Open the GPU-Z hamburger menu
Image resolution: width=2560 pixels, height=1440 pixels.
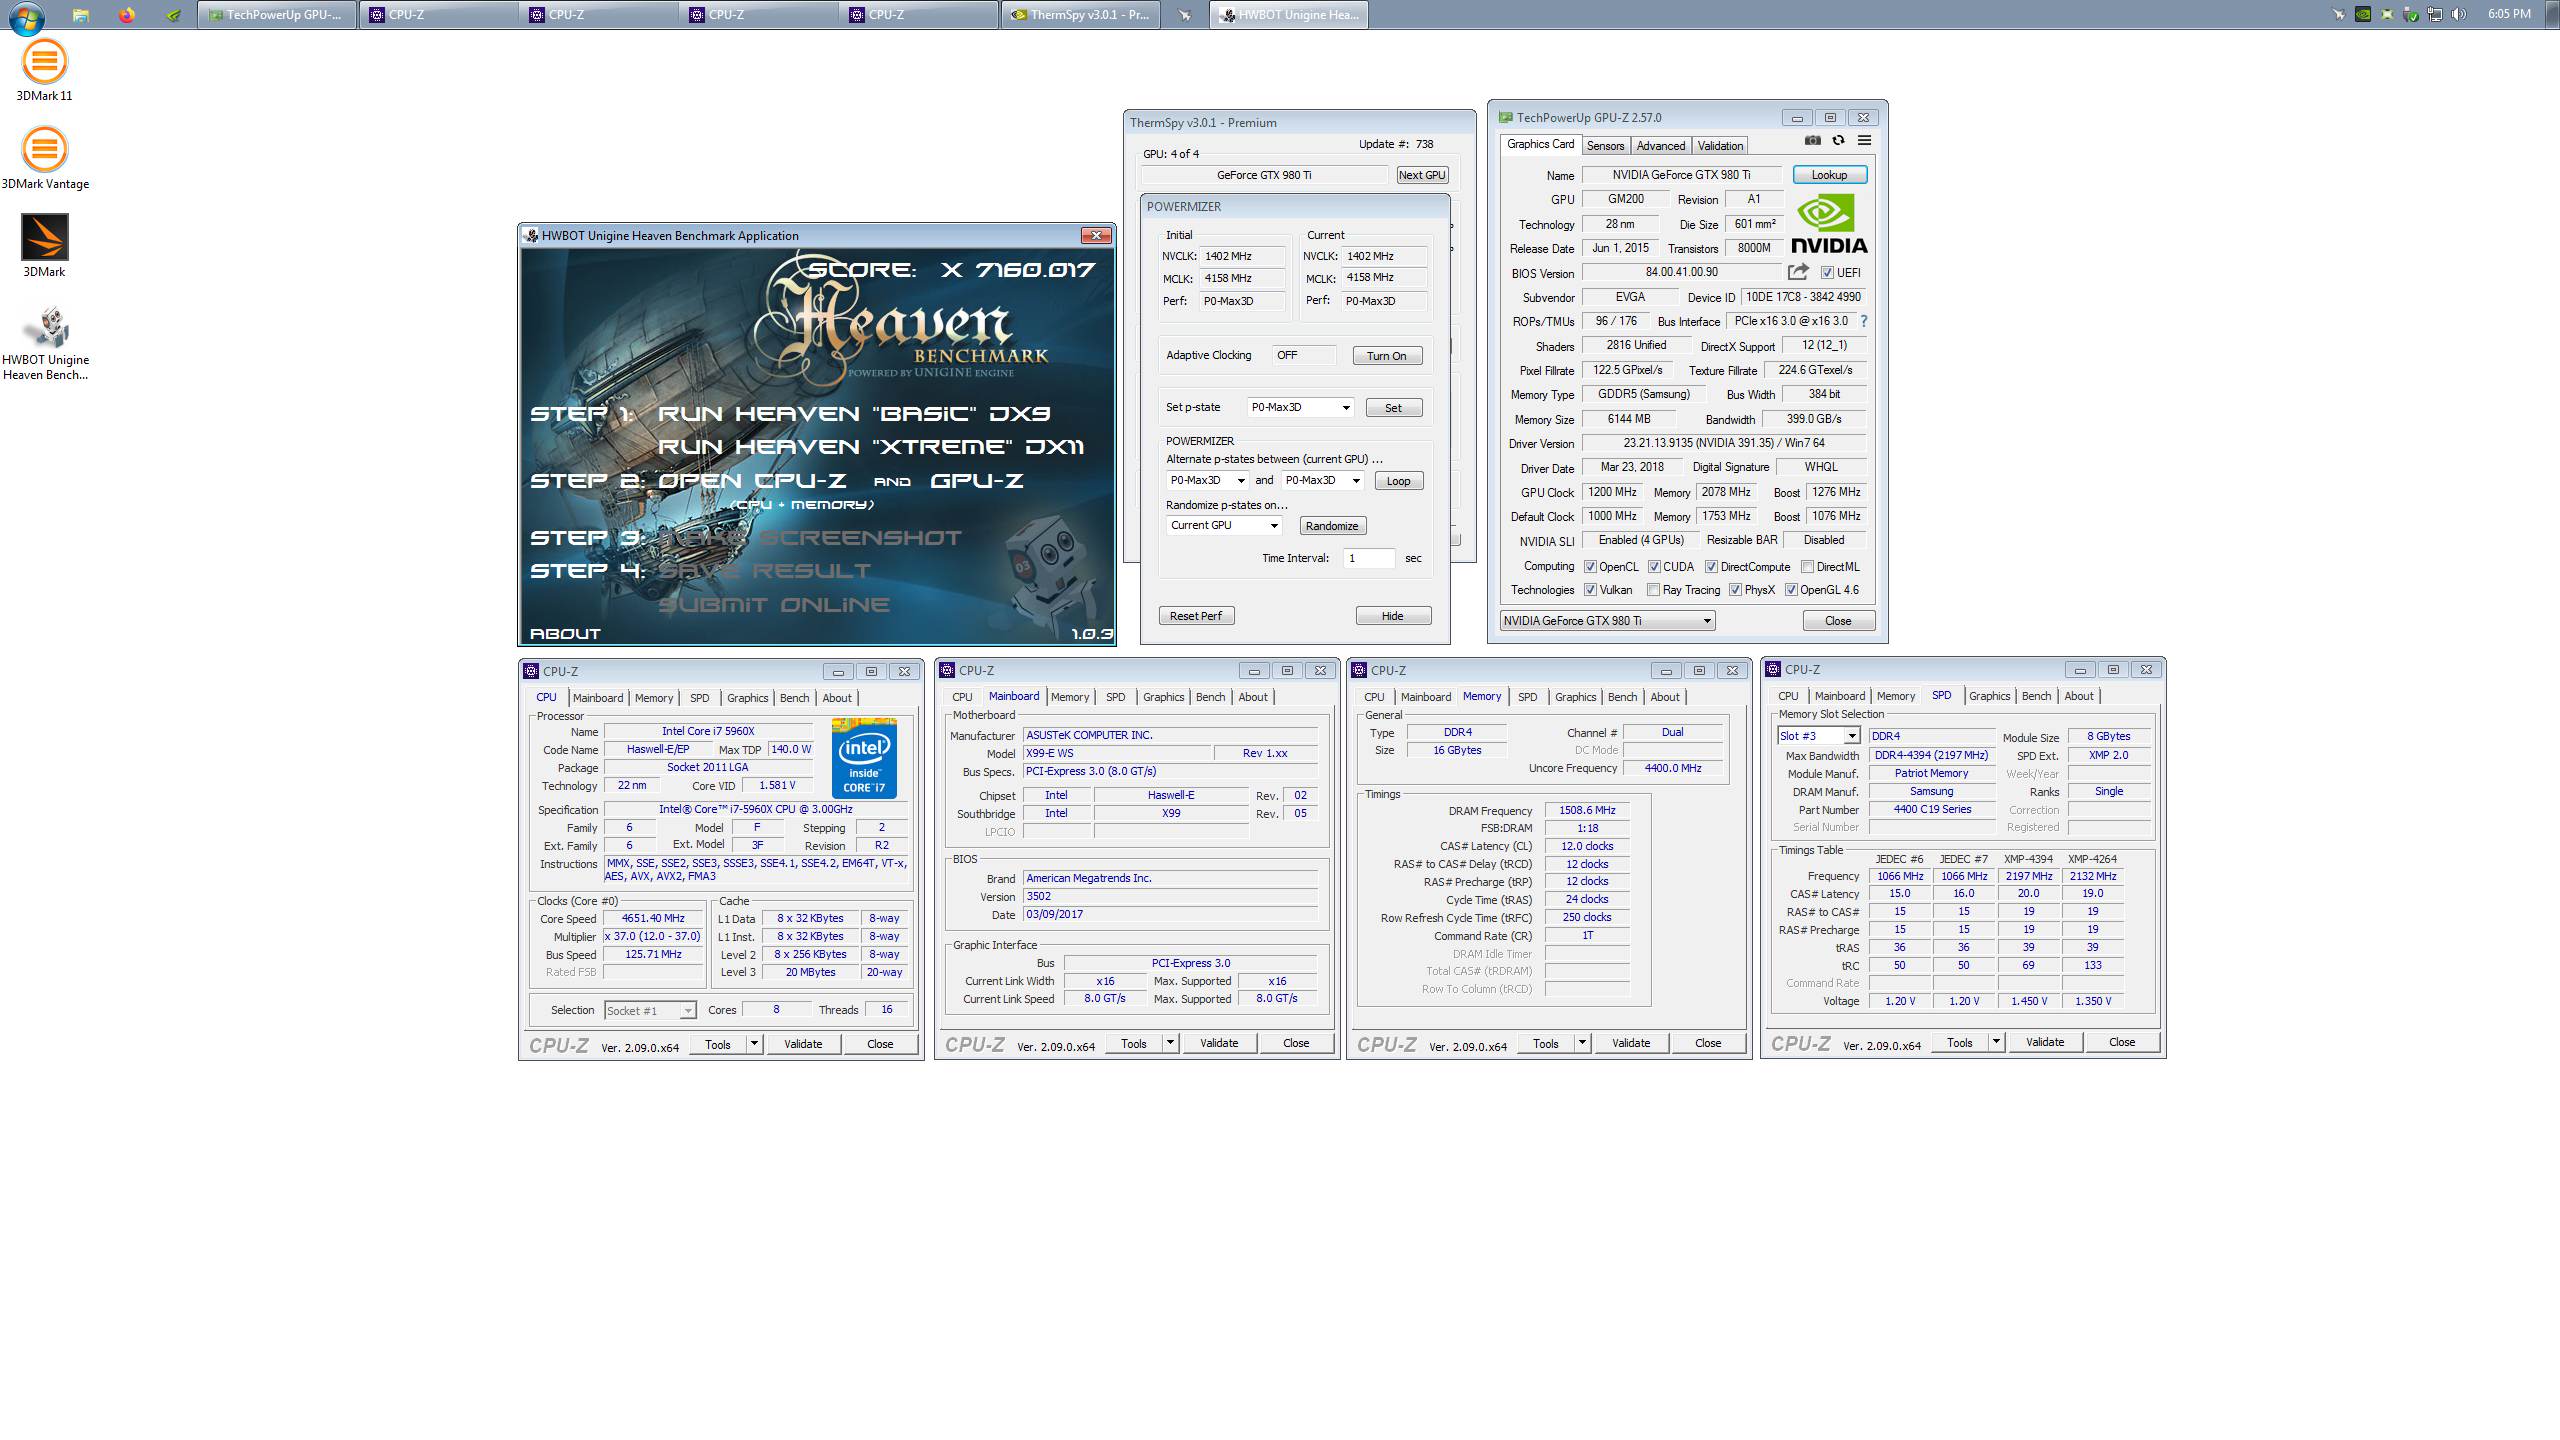(x=1864, y=141)
